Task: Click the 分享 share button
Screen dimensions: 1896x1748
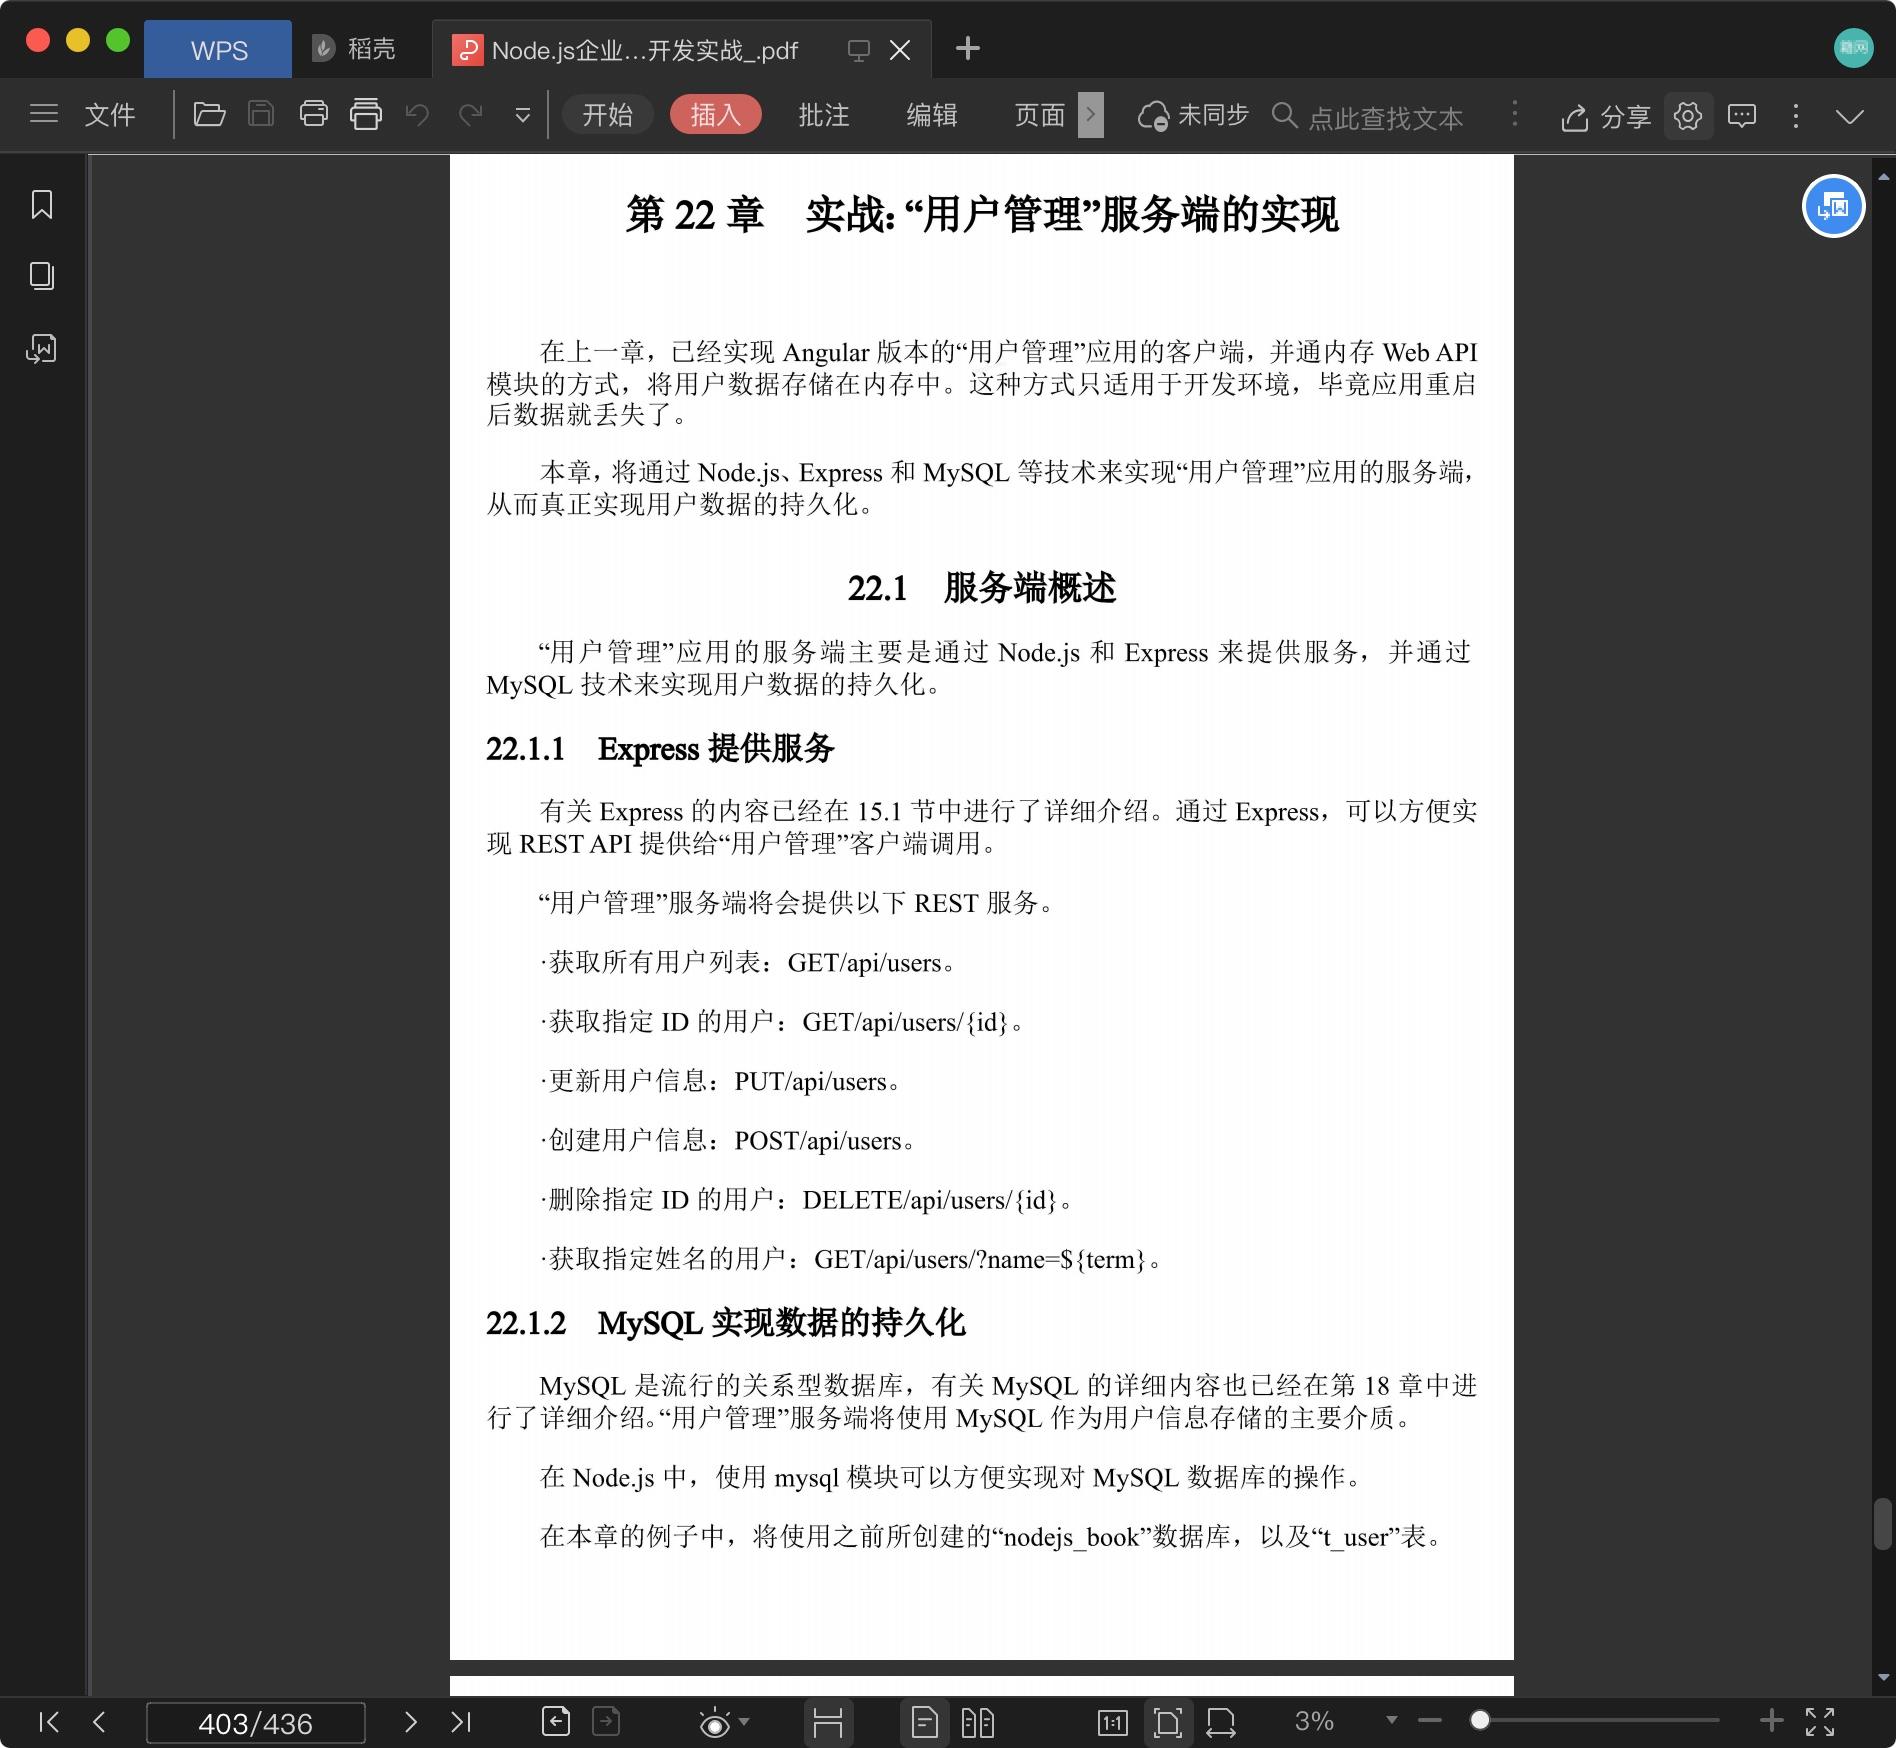Action: [1605, 117]
